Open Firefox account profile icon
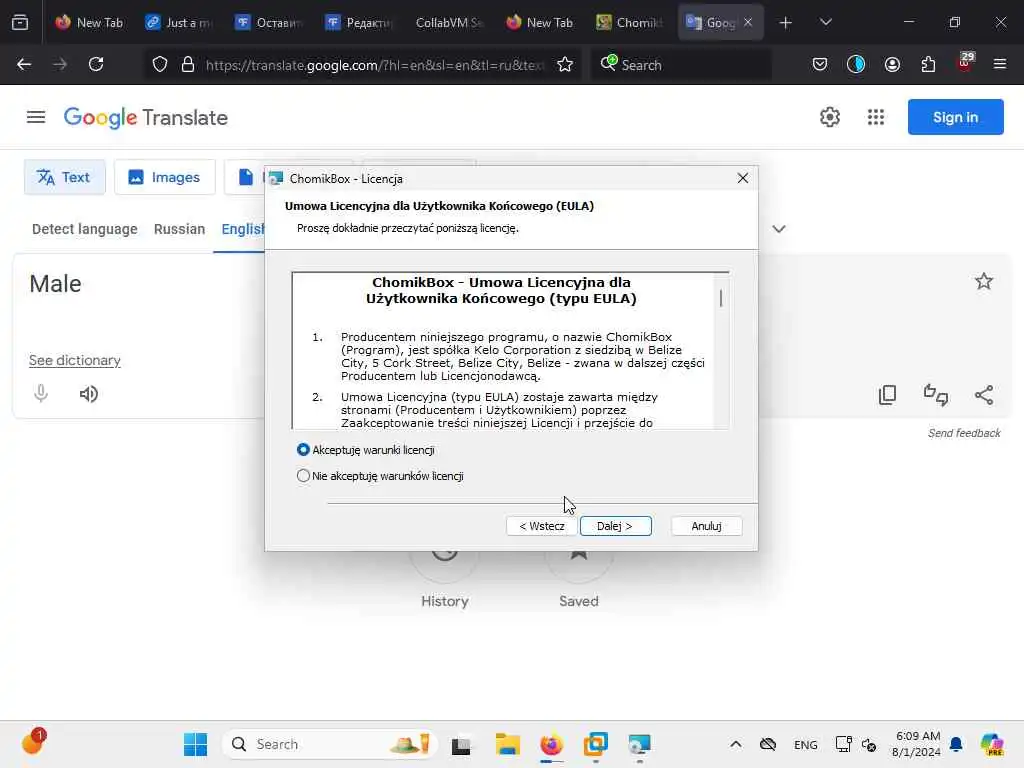 point(892,65)
